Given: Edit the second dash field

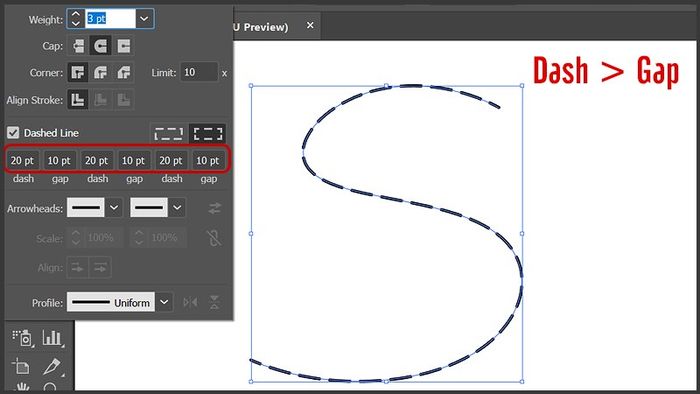Looking at the screenshot, I should (x=96, y=161).
